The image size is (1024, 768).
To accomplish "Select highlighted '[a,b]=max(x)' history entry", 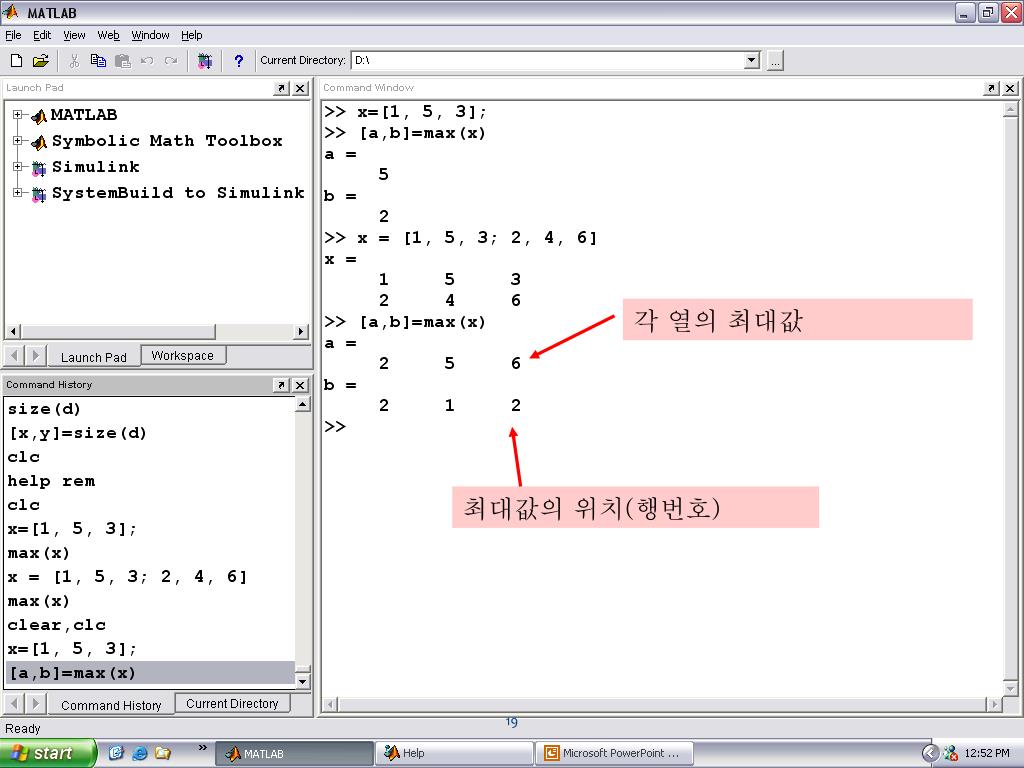I will coord(150,673).
